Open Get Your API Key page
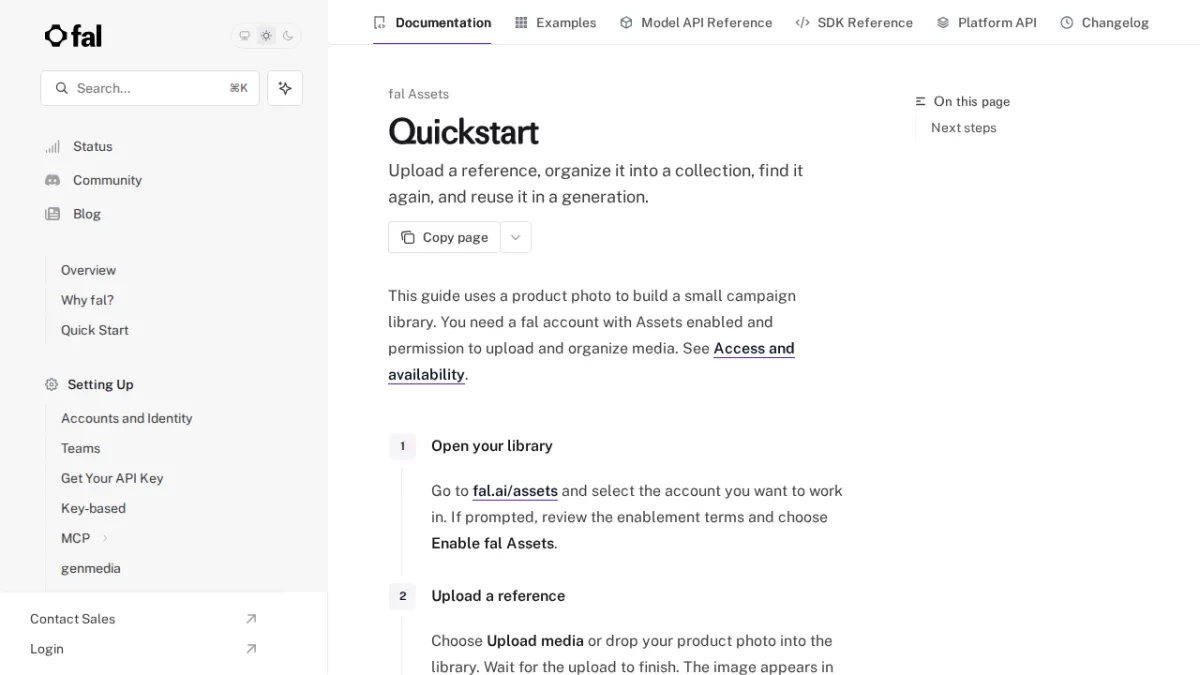1200x675 pixels. click(x=112, y=478)
